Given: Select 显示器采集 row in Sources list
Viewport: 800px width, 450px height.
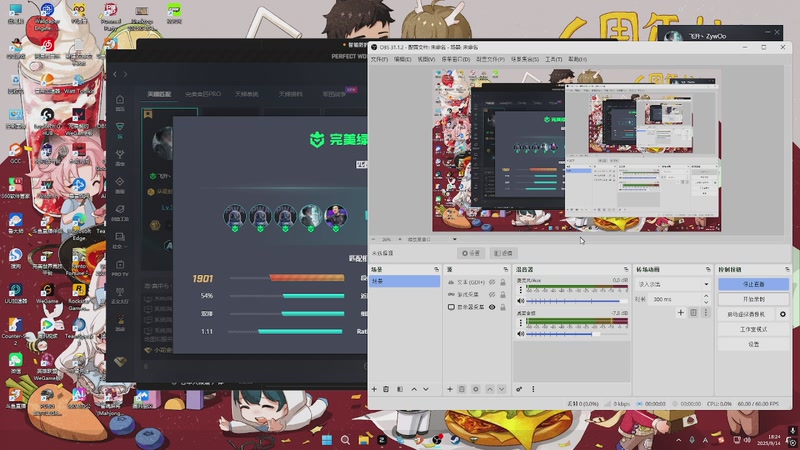Looking at the screenshot, I should (477, 307).
